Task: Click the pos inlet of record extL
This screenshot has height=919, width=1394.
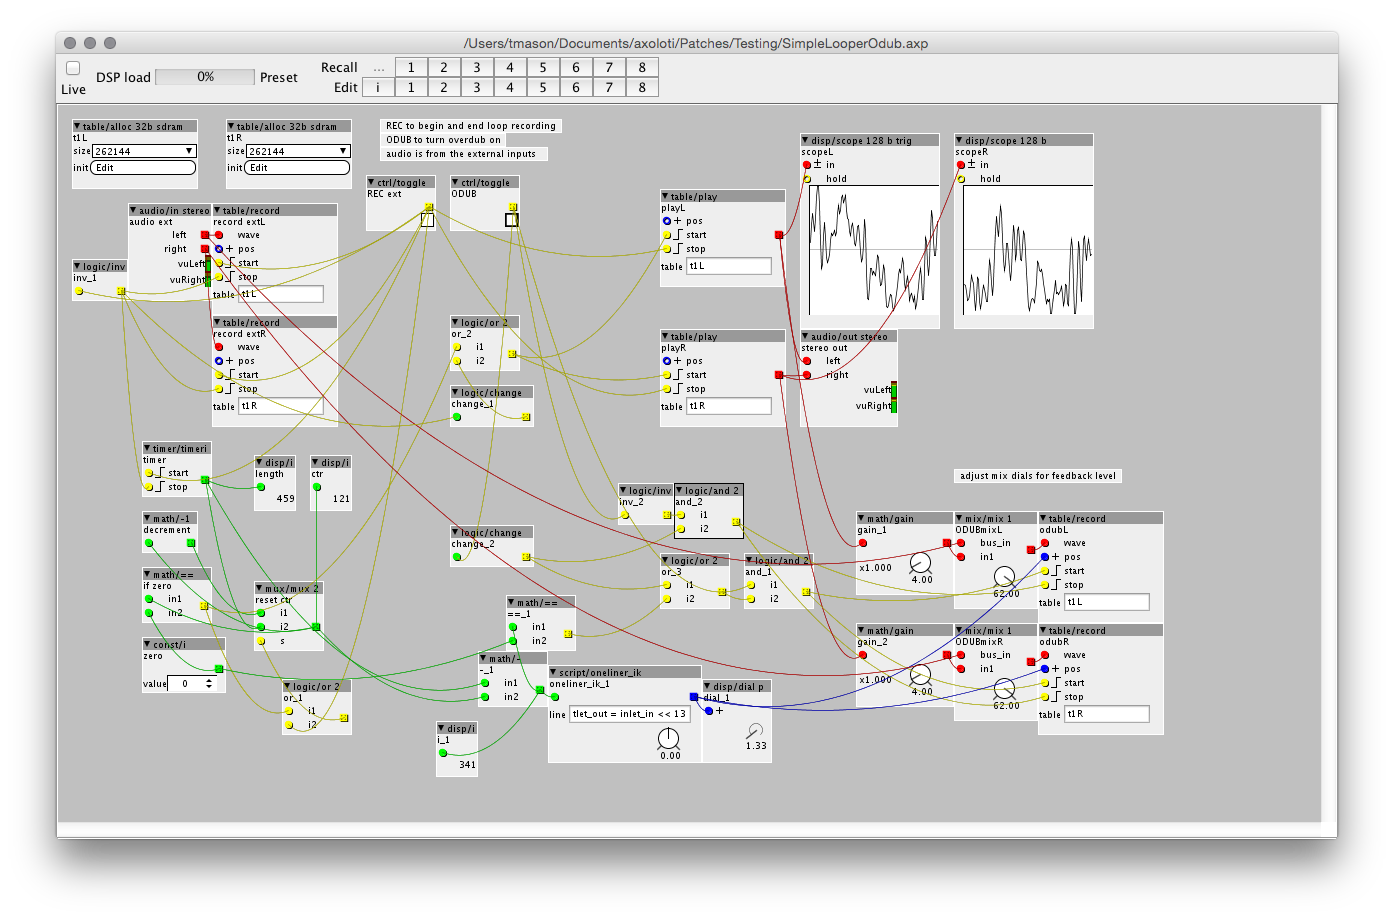Action: coord(219,249)
